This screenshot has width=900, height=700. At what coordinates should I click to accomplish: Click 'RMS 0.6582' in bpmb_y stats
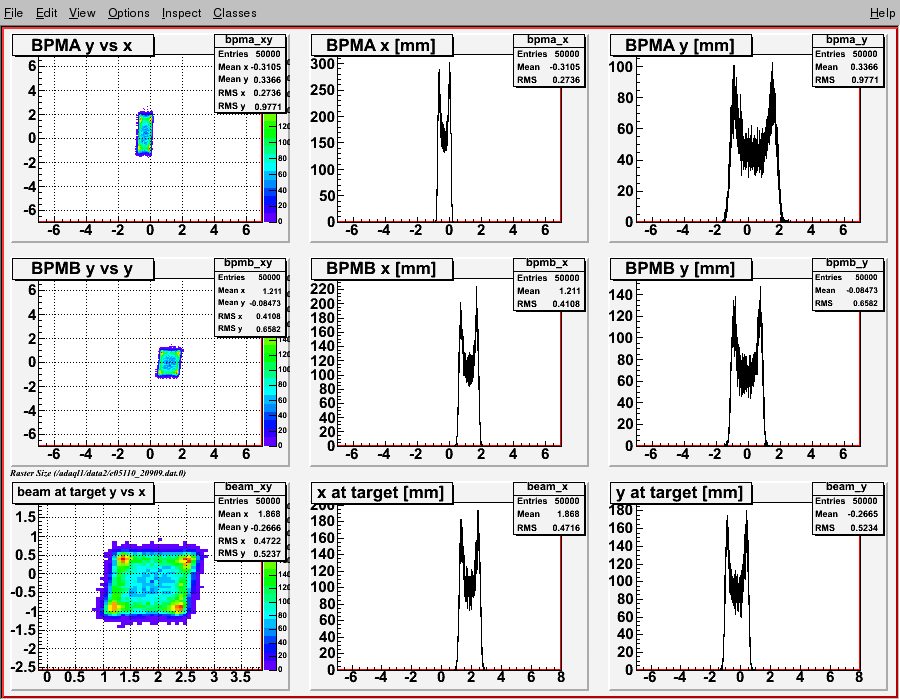point(848,303)
